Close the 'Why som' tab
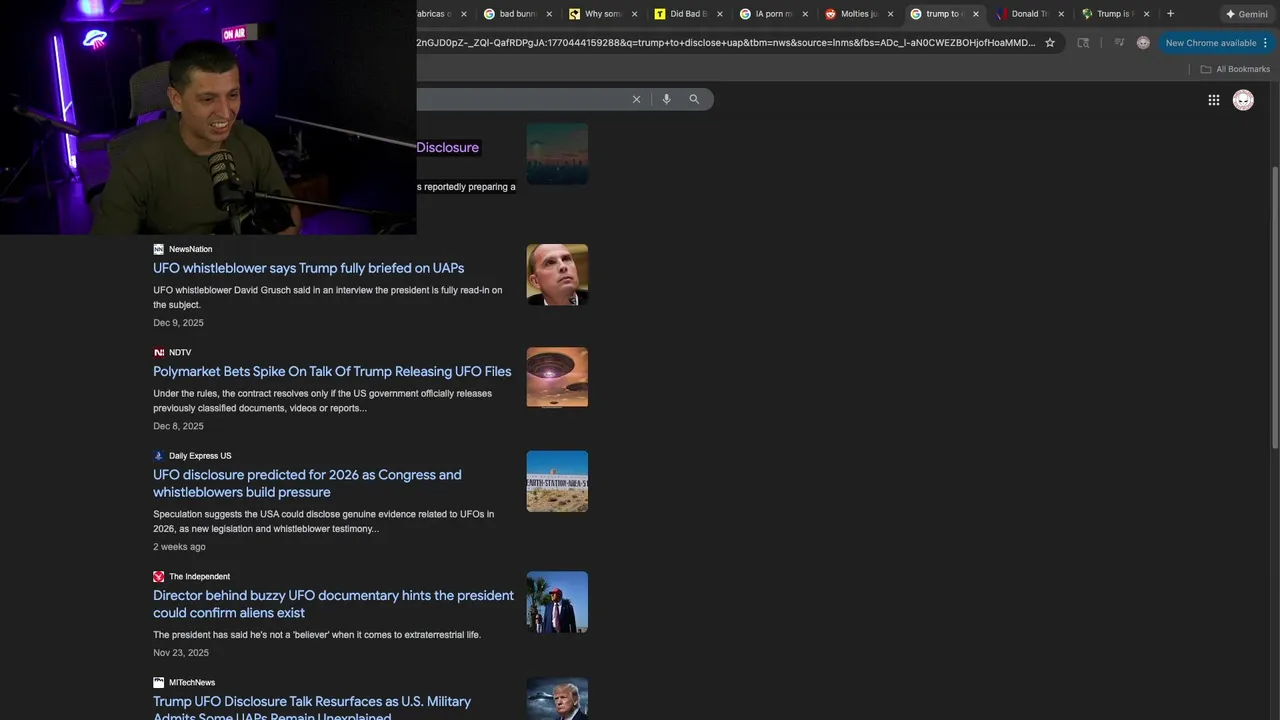This screenshot has height=720, width=1280. pos(634,14)
